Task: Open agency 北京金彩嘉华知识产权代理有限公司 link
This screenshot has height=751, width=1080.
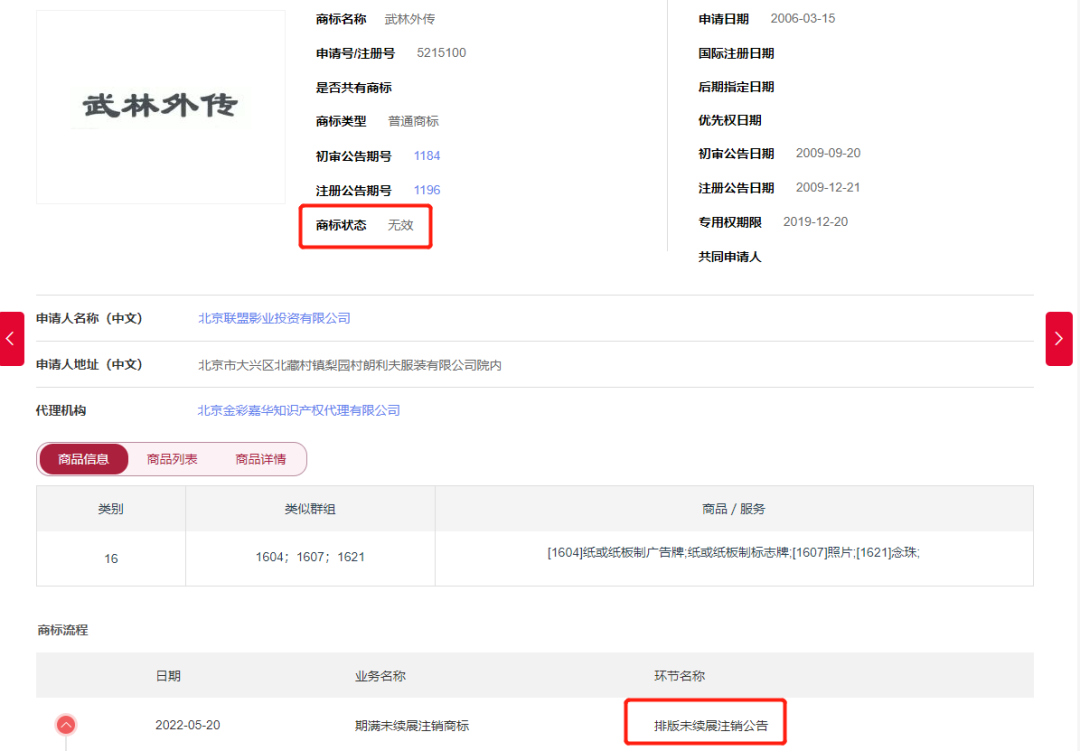Action: (299, 411)
